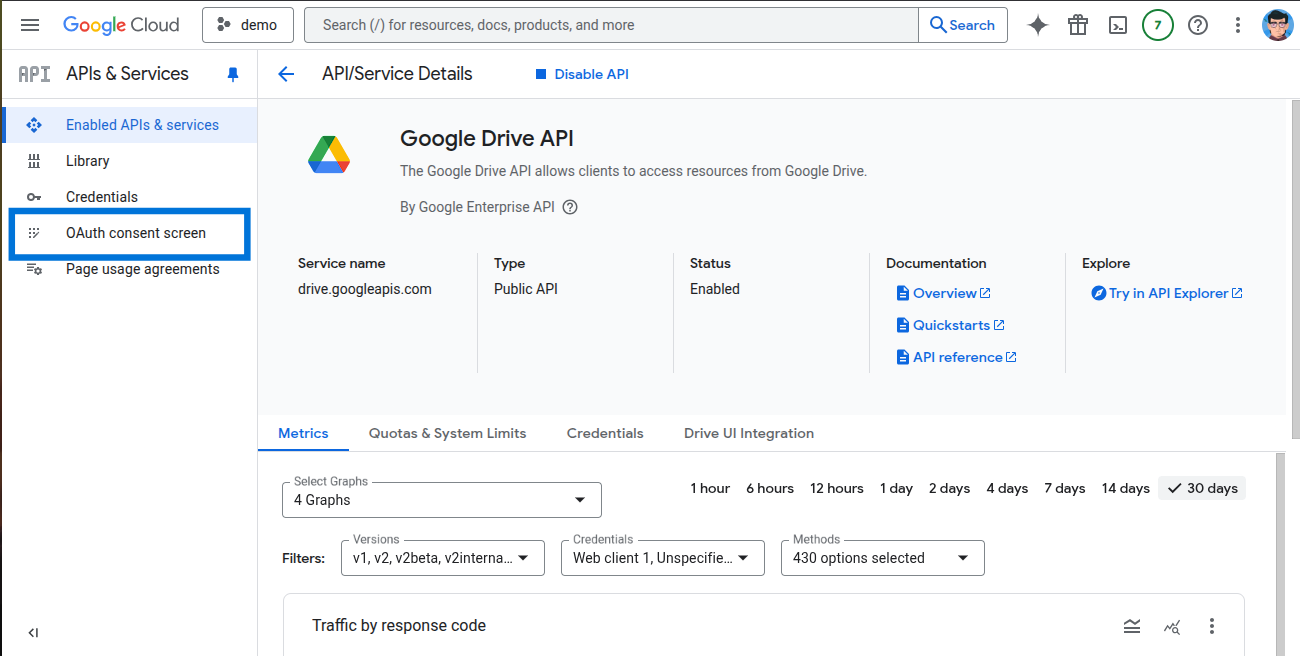Open the Select Graphs dropdown
1300x656 pixels.
pos(442,500)
